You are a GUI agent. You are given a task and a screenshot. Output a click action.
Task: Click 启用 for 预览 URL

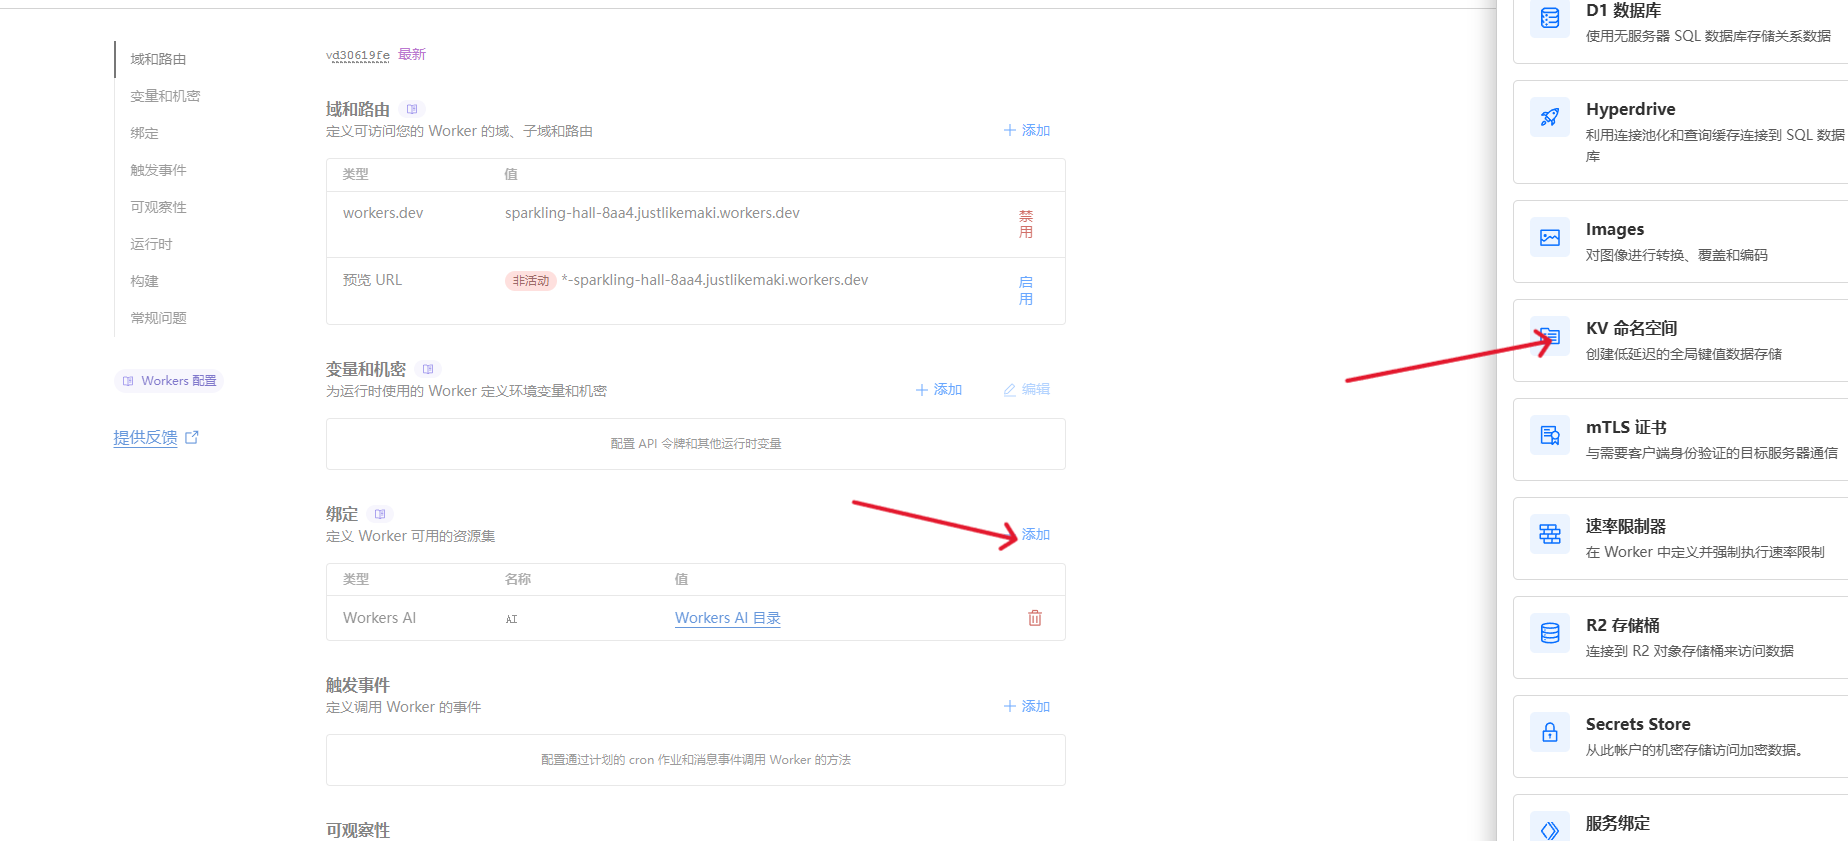pyautogui.click(x=1026, y=290)
